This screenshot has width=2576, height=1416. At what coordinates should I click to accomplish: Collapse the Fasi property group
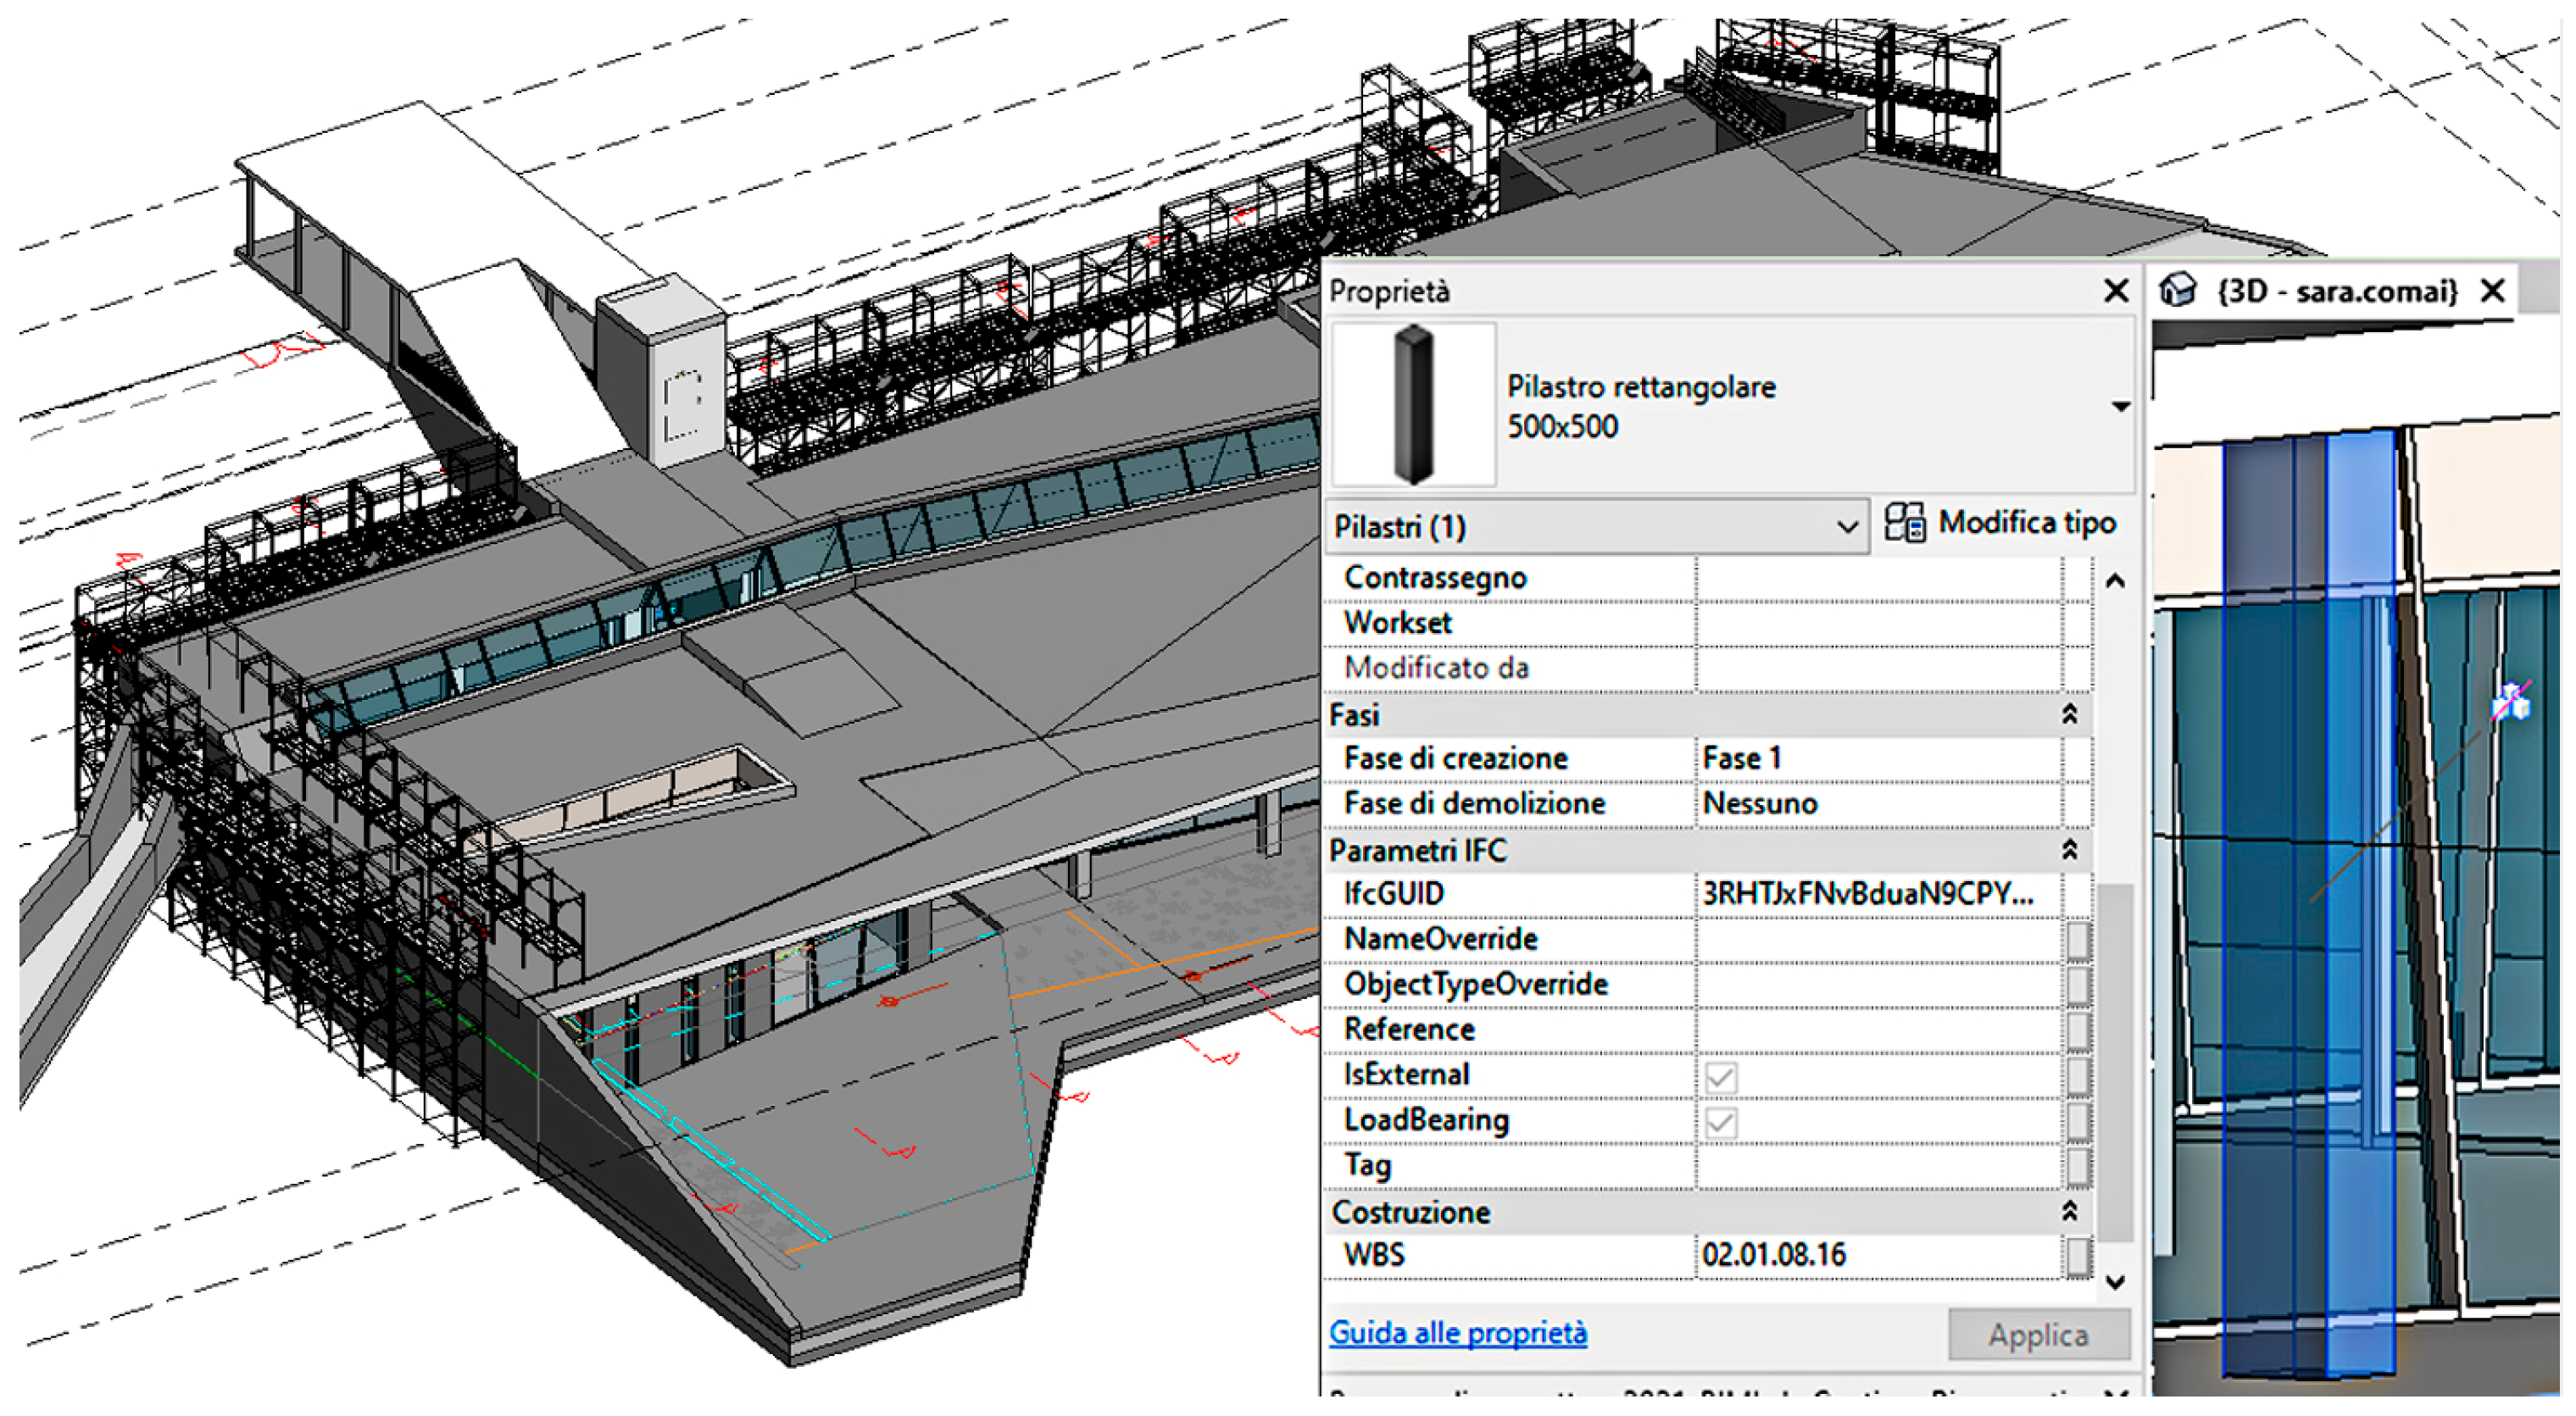click(x=2069, y=714)
